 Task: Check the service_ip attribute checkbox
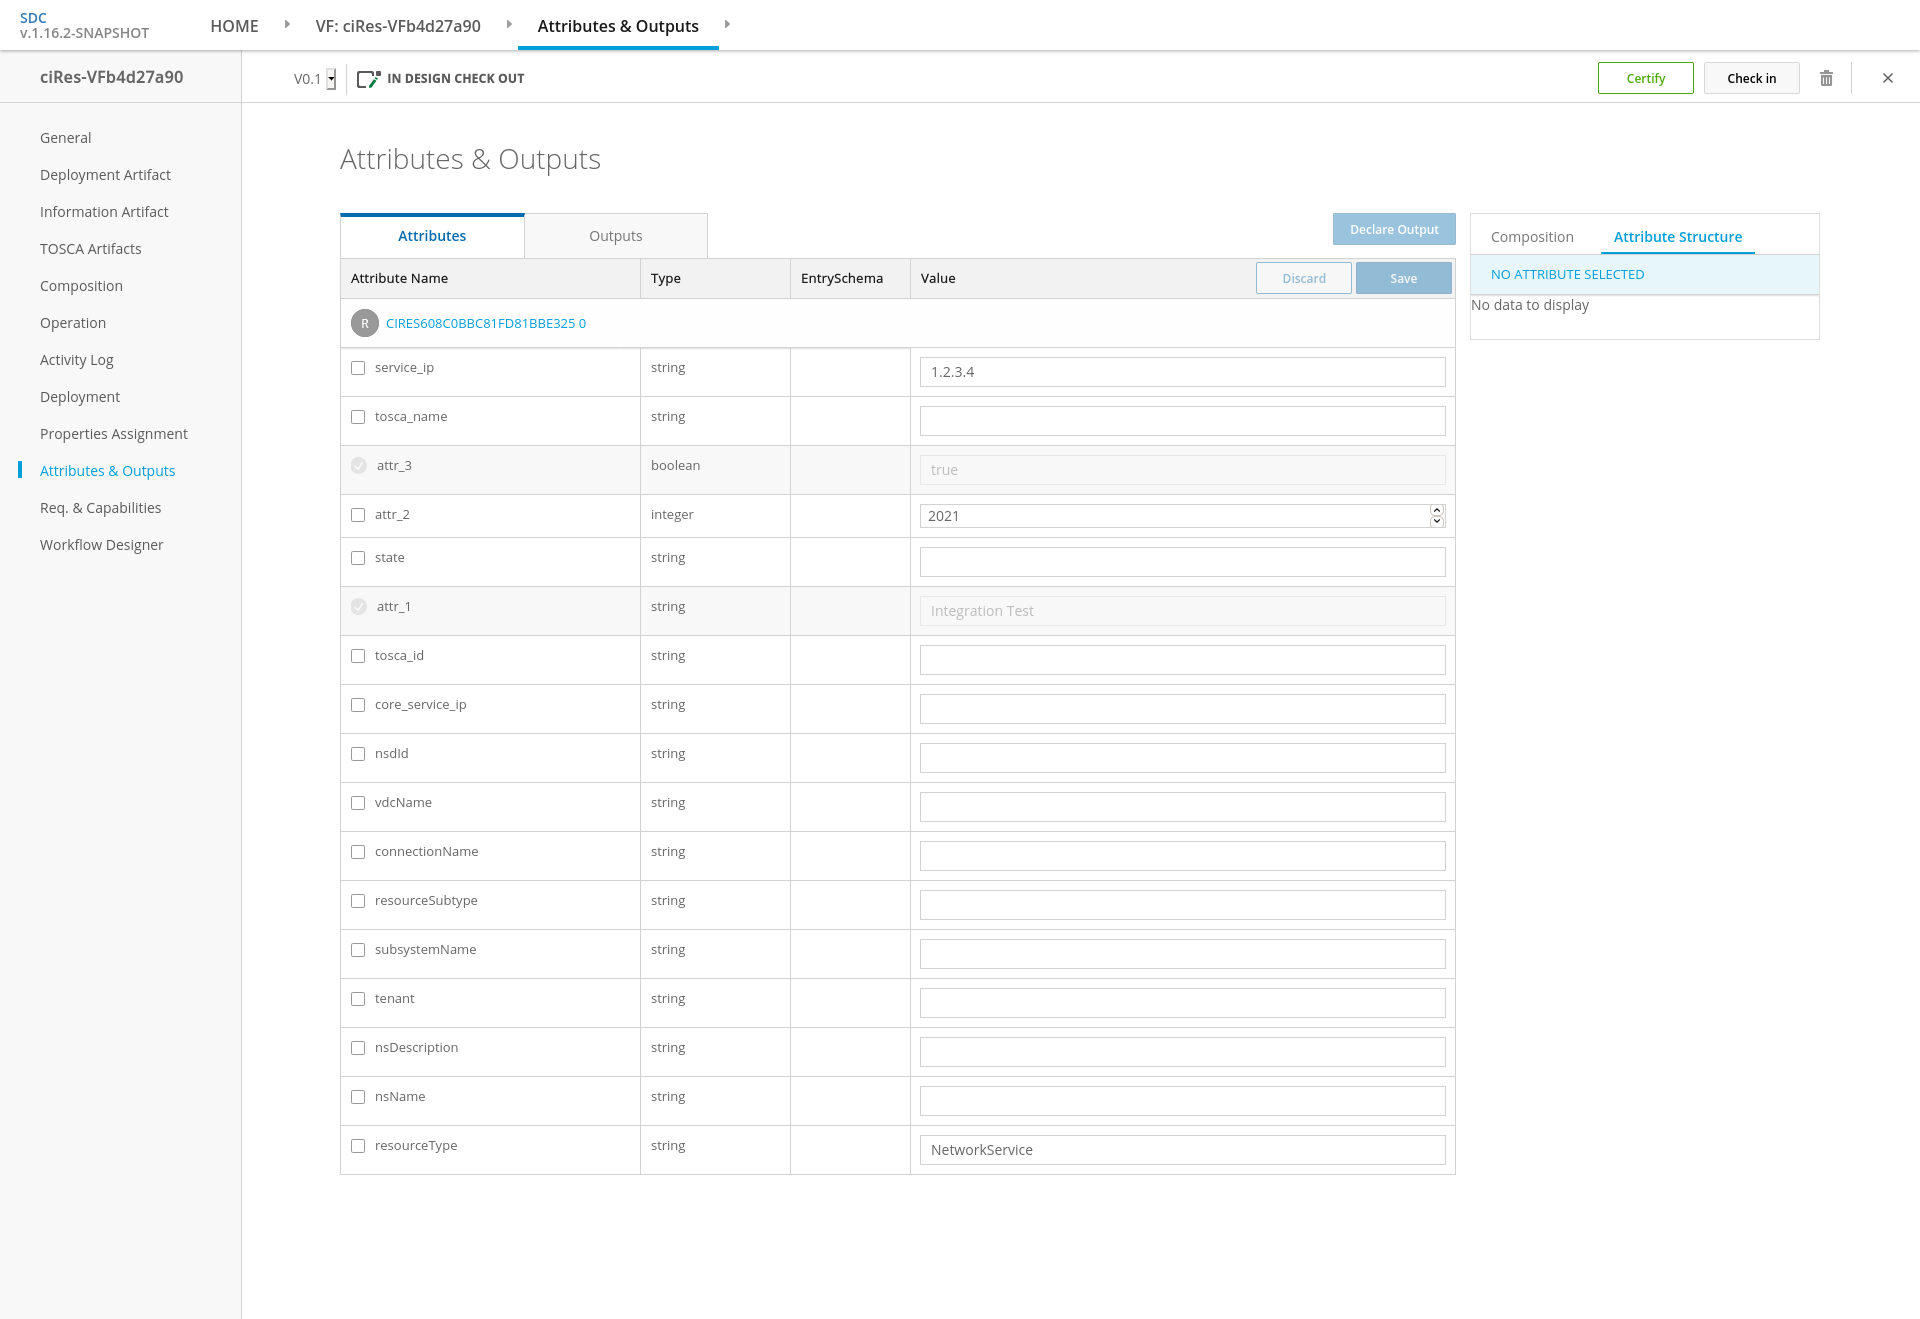[x=358, y=368]
